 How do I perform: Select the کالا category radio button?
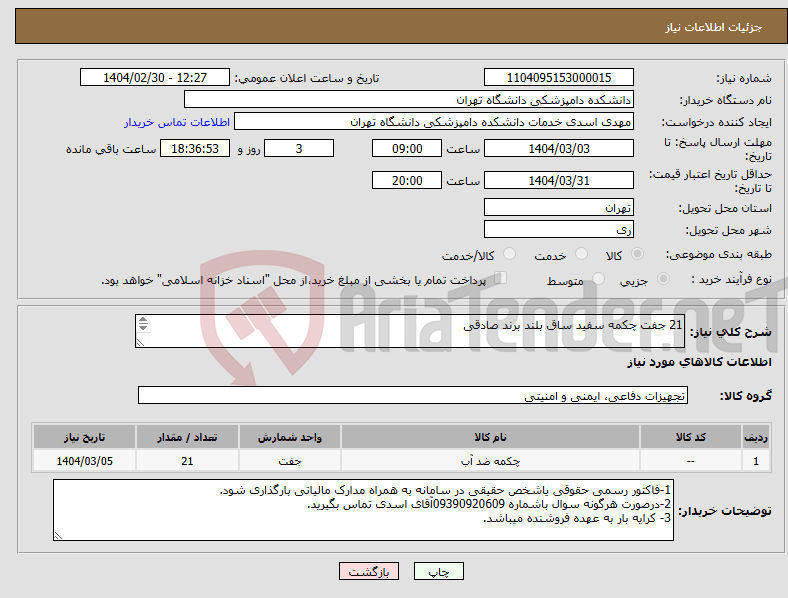pos(637,254)
